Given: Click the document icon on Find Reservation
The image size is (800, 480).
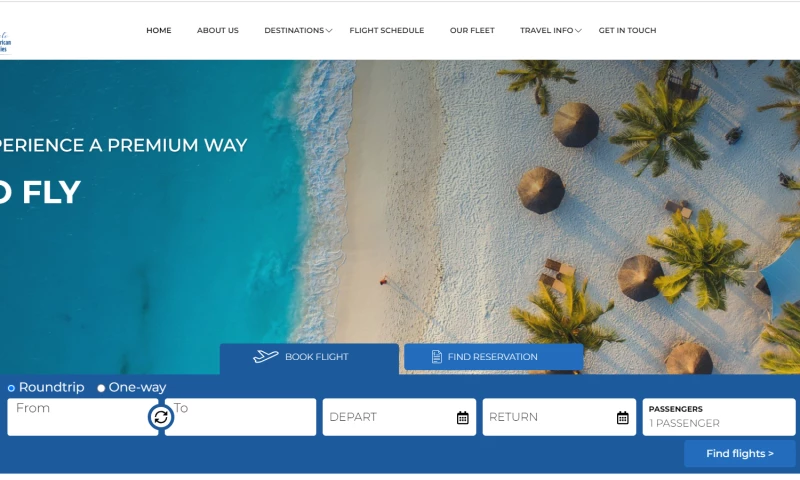Looking at the screenshot, I should click(436, 357).
